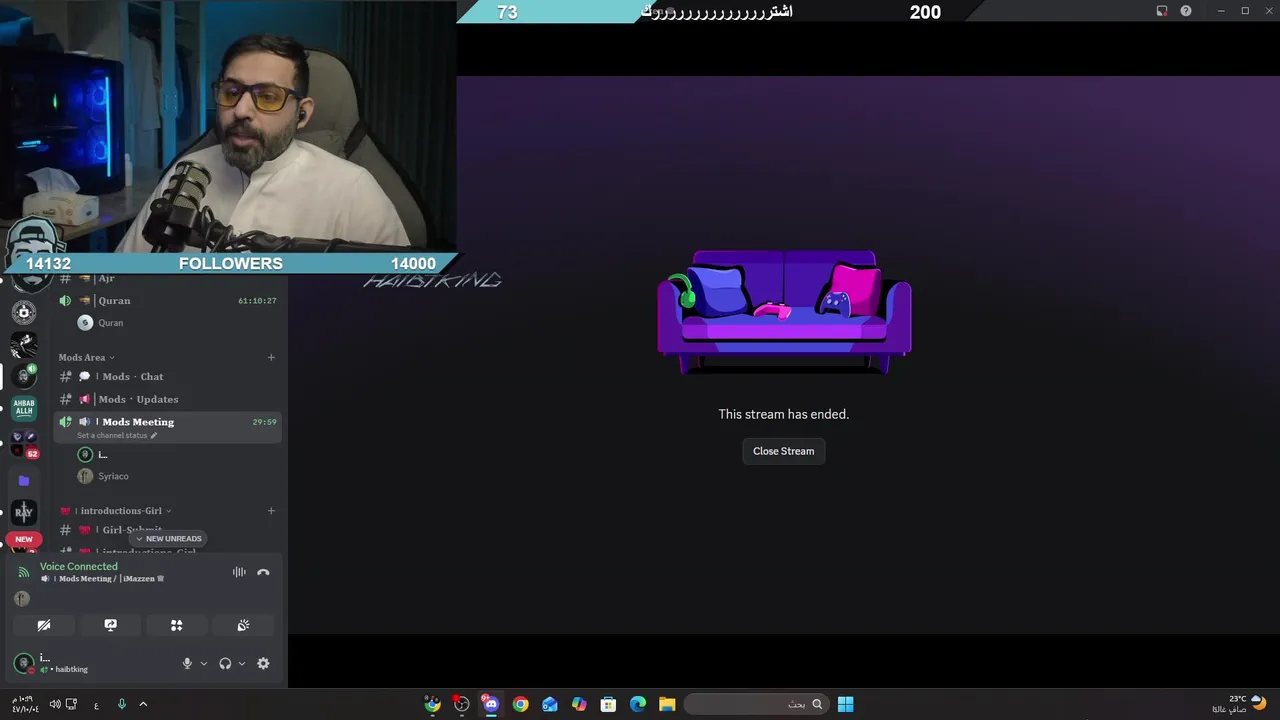Open the Windows Start menu
The image size is (1280, 720).
pyautogui.click(x=845, y=704)
